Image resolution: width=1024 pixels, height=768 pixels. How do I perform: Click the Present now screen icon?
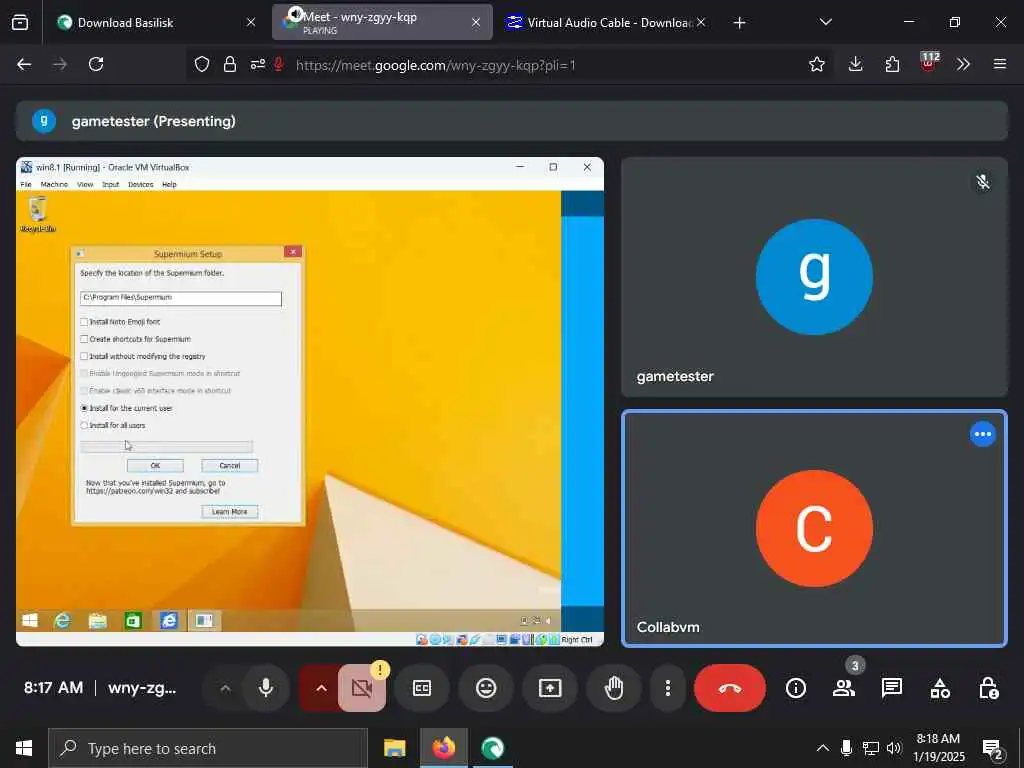550,688
